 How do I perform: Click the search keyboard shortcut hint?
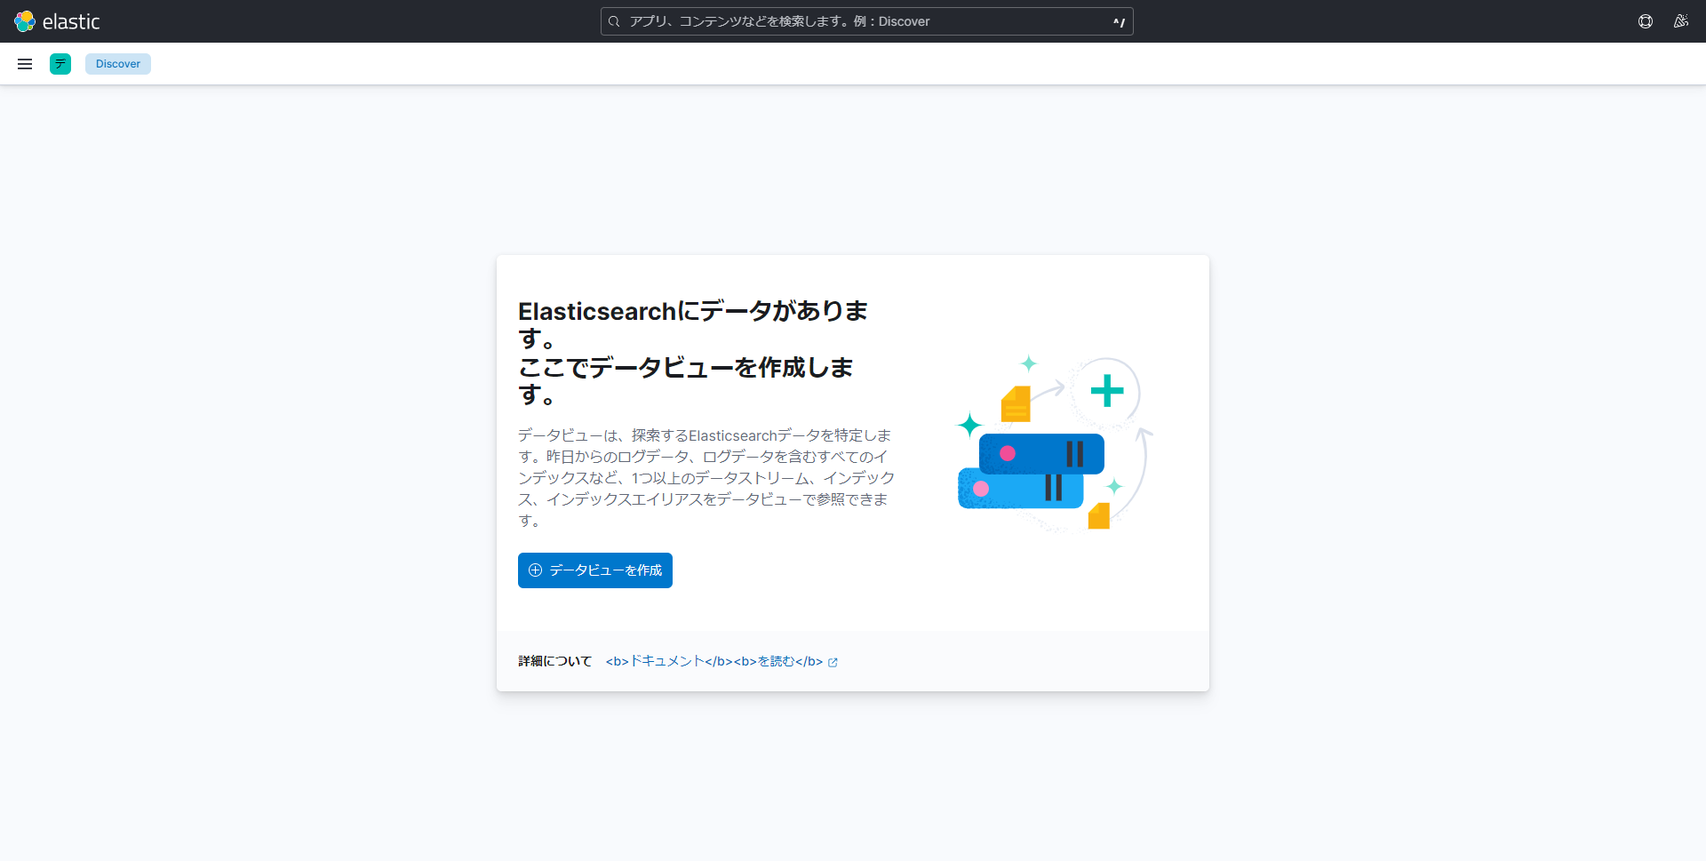1119,21
